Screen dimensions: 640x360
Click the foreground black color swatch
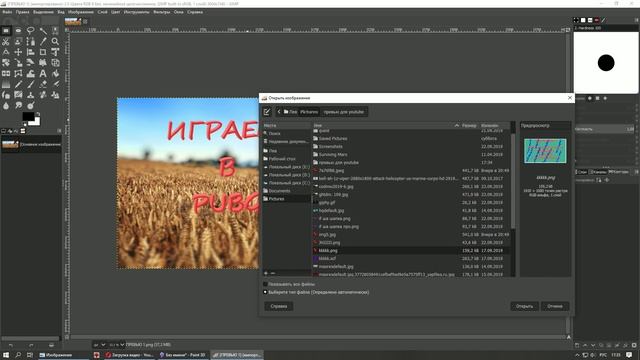pos(27,116)
